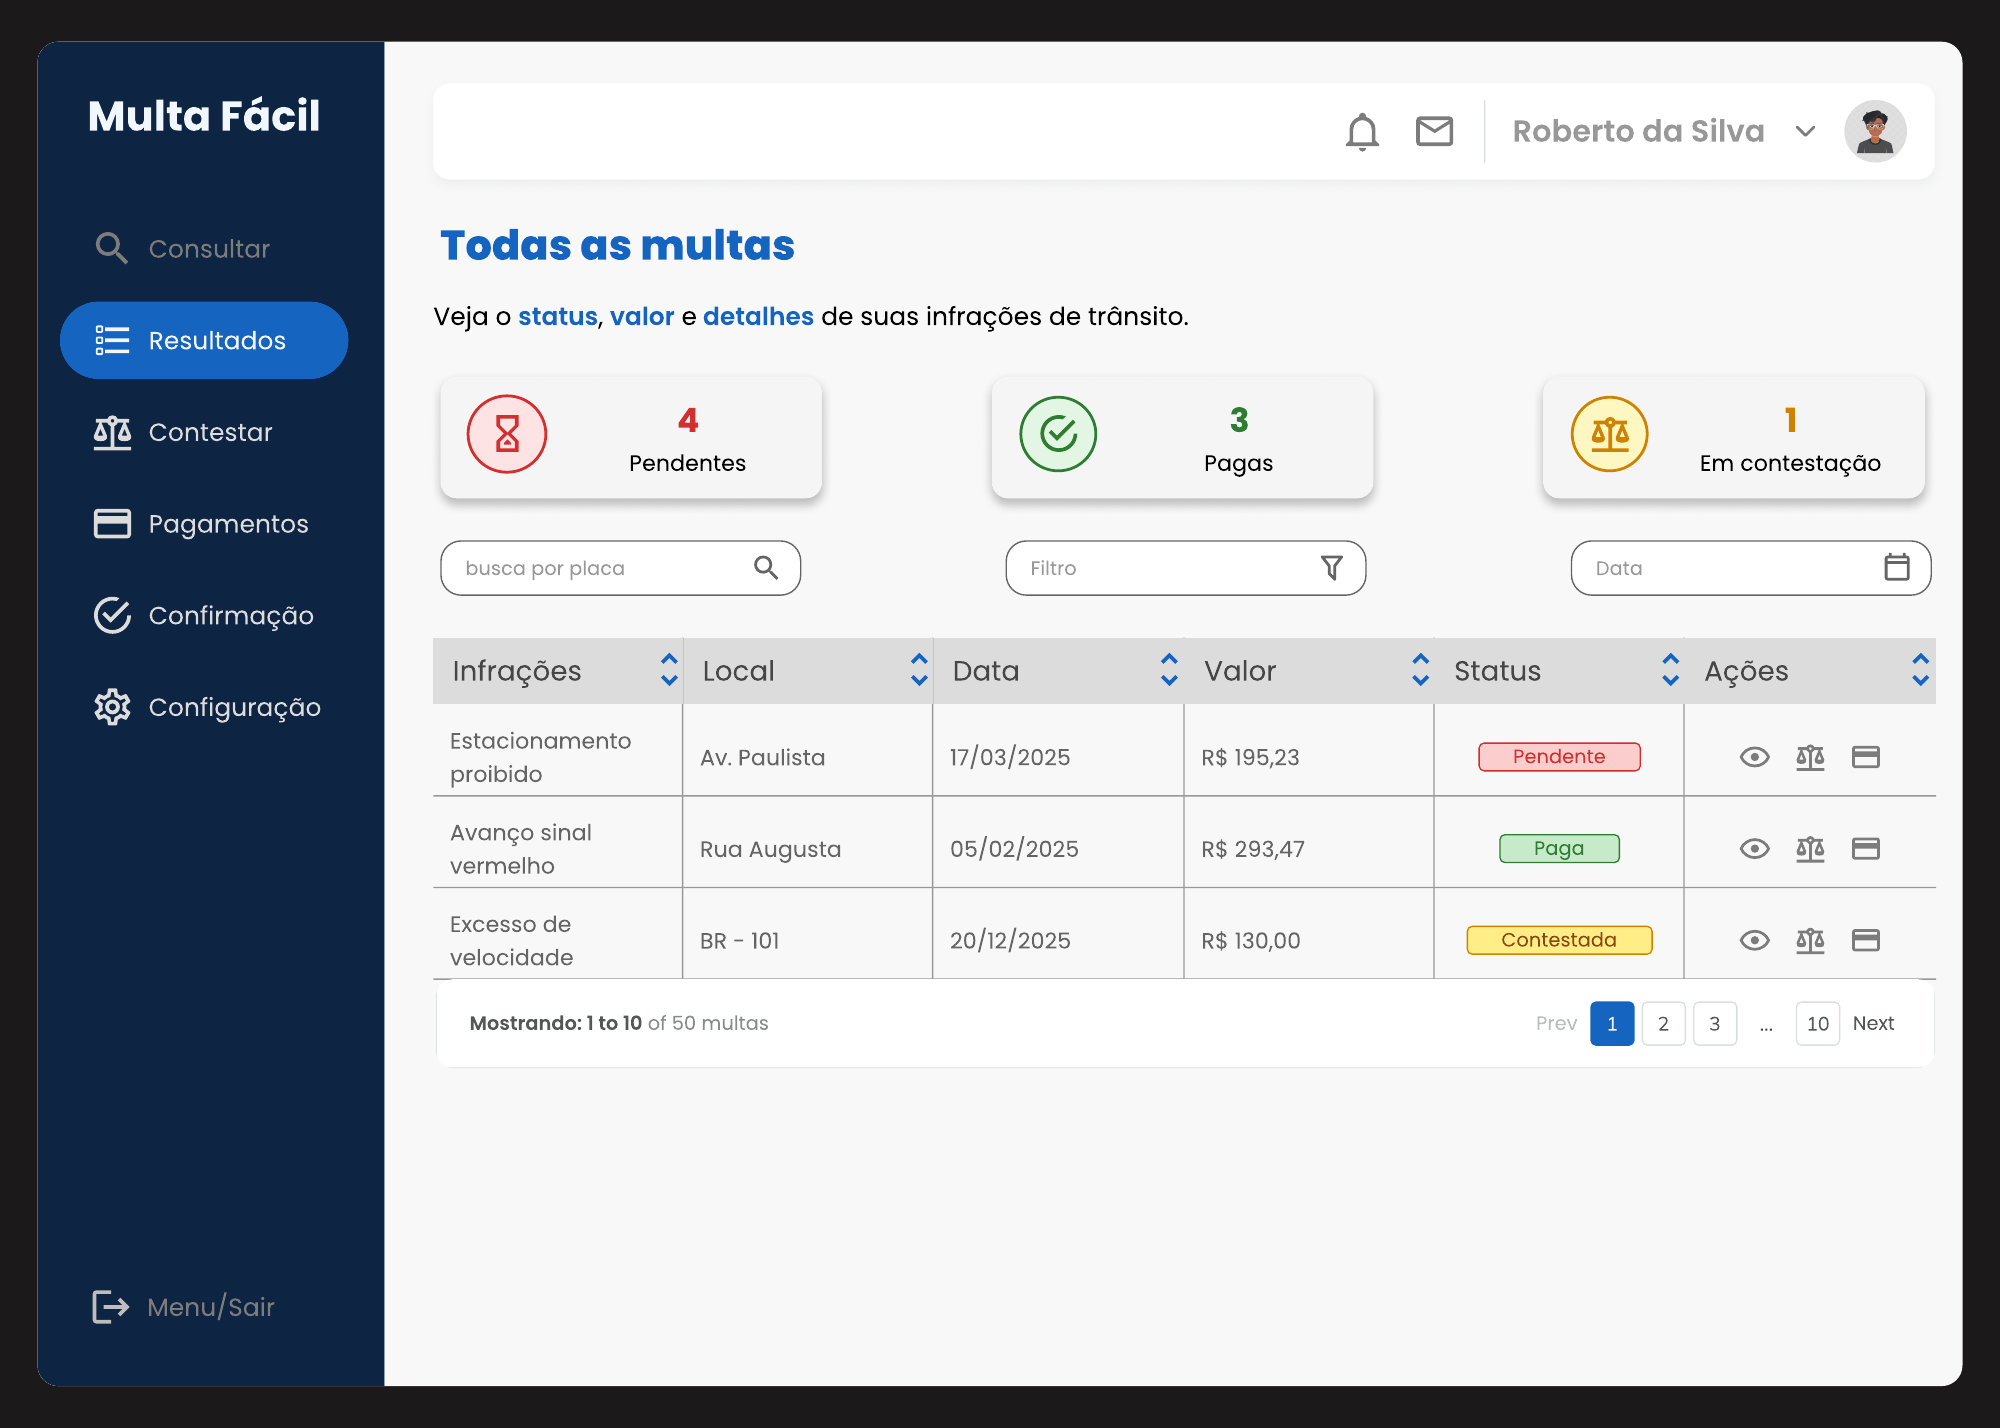Click the Pendentes hourglass icon

point(507,434)
